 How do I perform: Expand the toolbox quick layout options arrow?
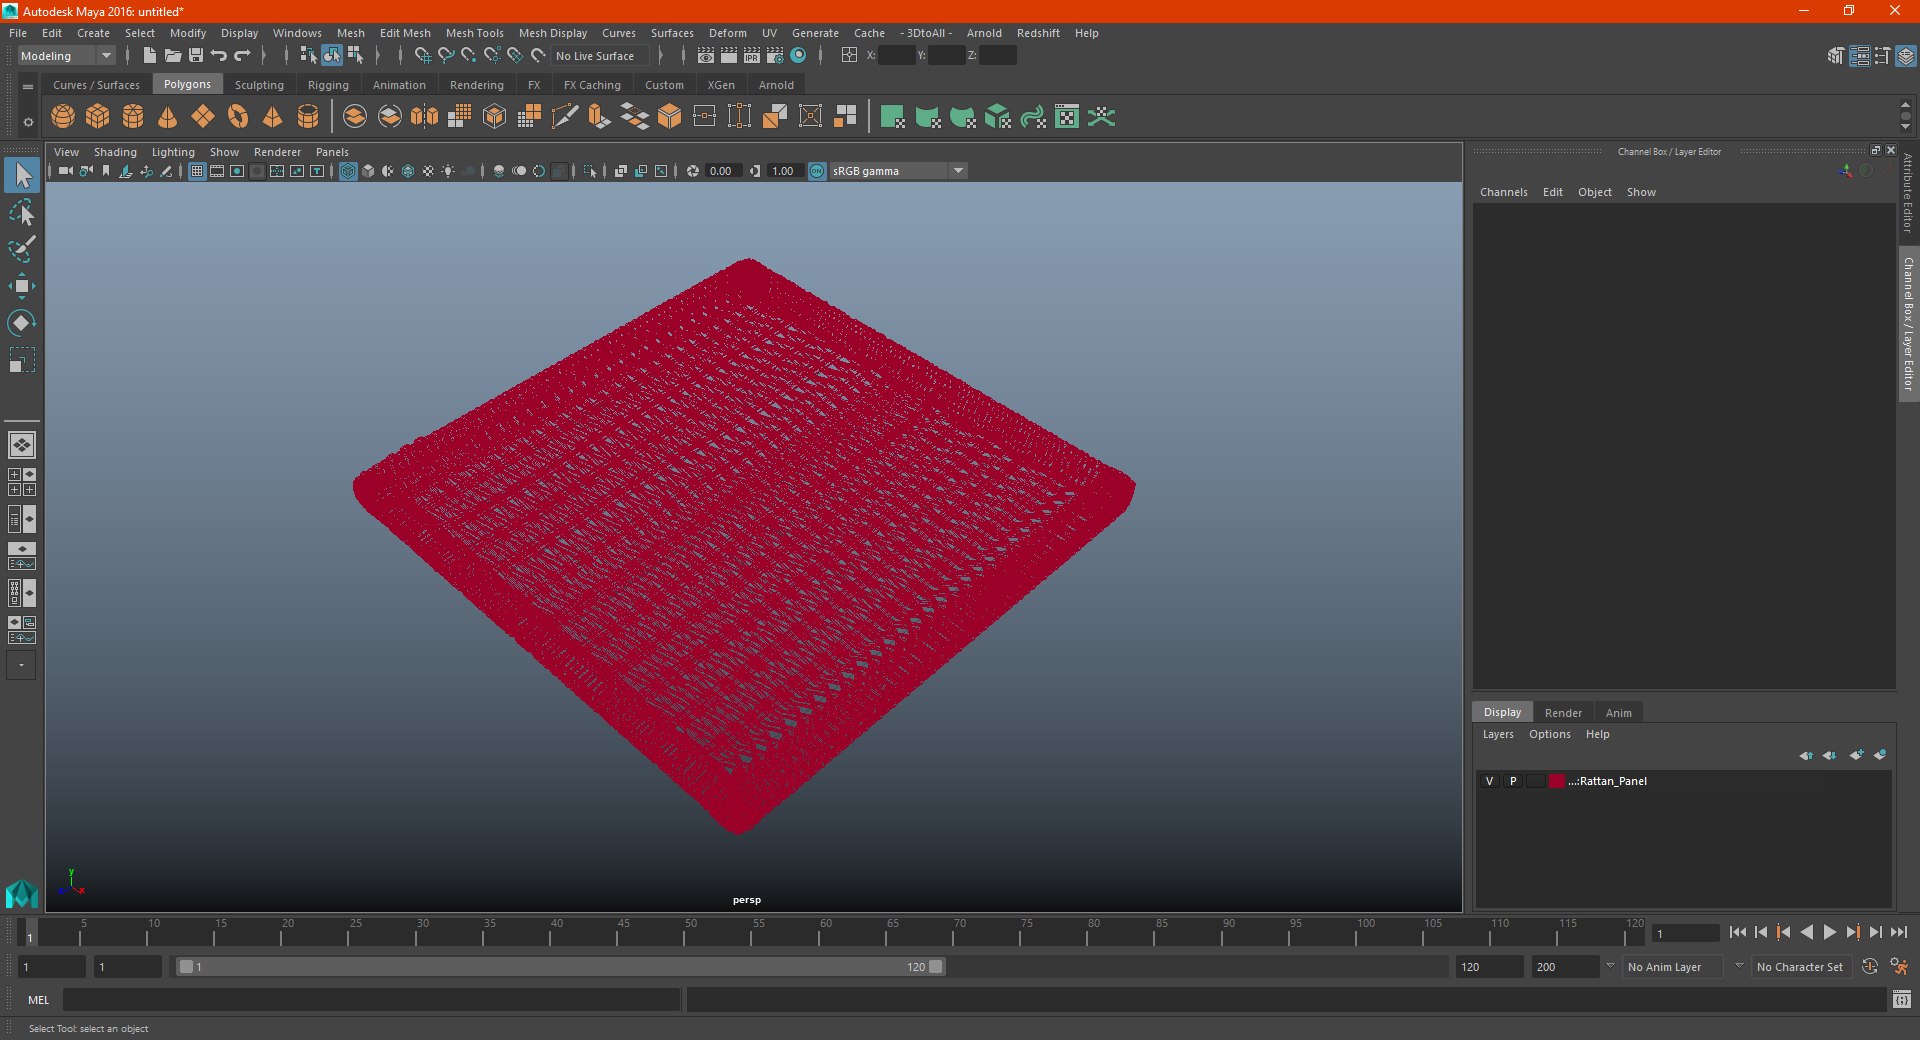tap(21, 665)
